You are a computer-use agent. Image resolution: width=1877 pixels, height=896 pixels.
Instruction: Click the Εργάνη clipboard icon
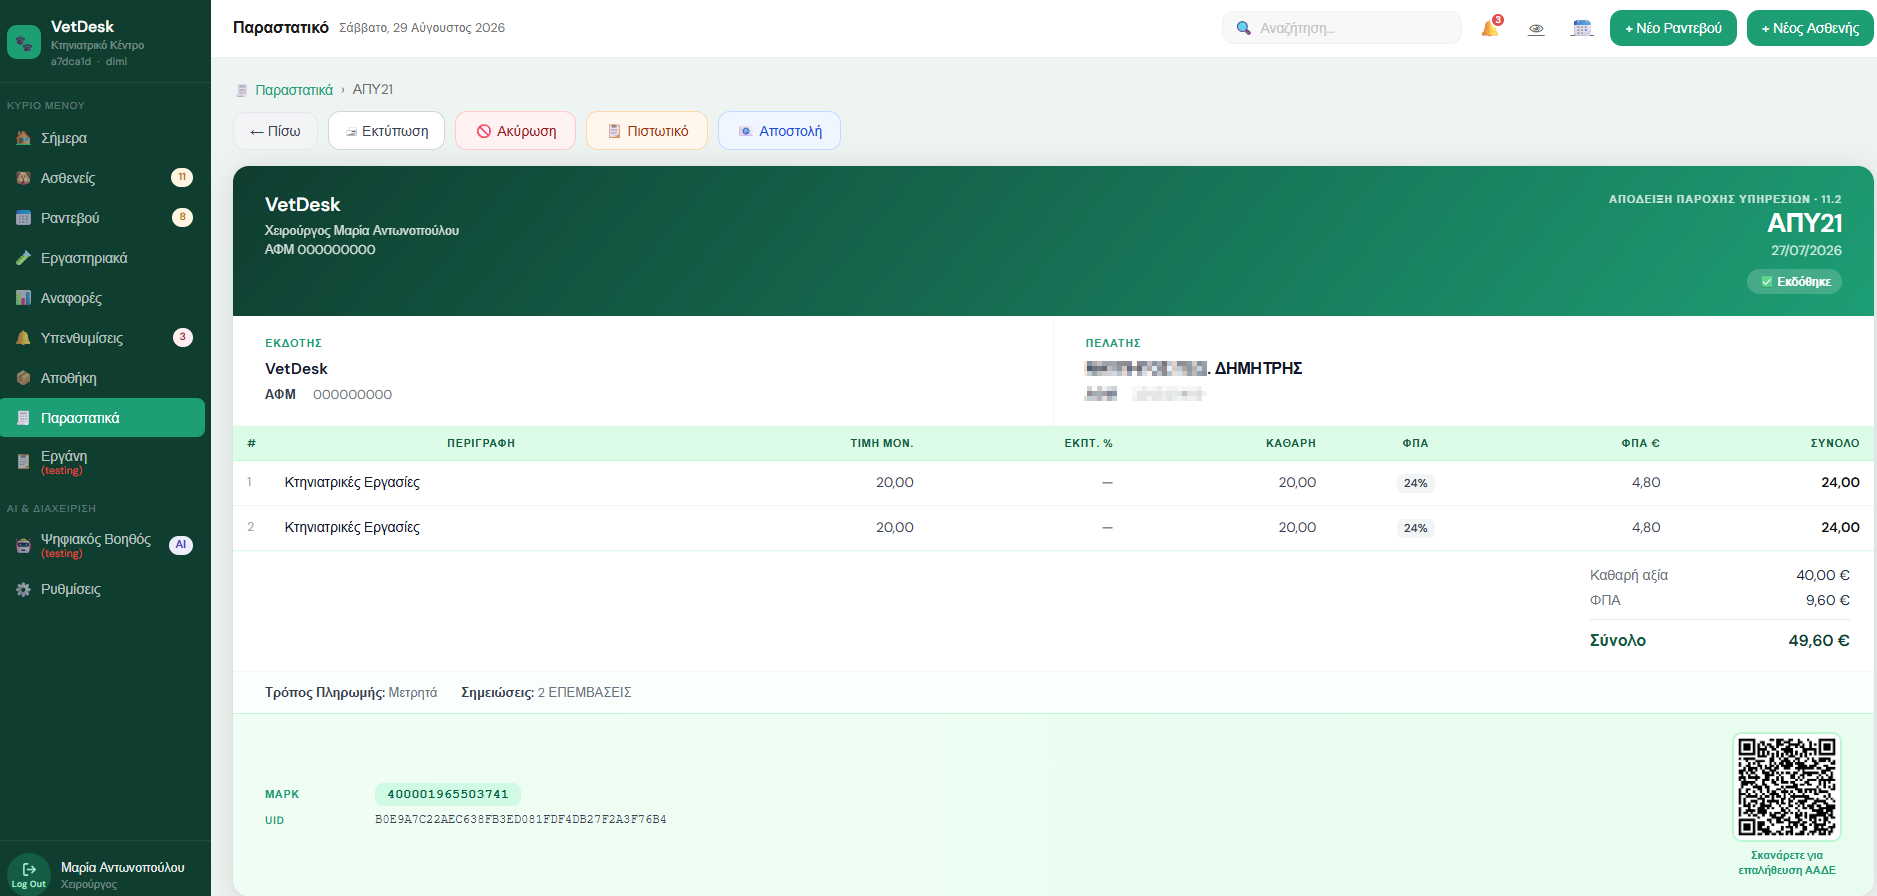23,461
